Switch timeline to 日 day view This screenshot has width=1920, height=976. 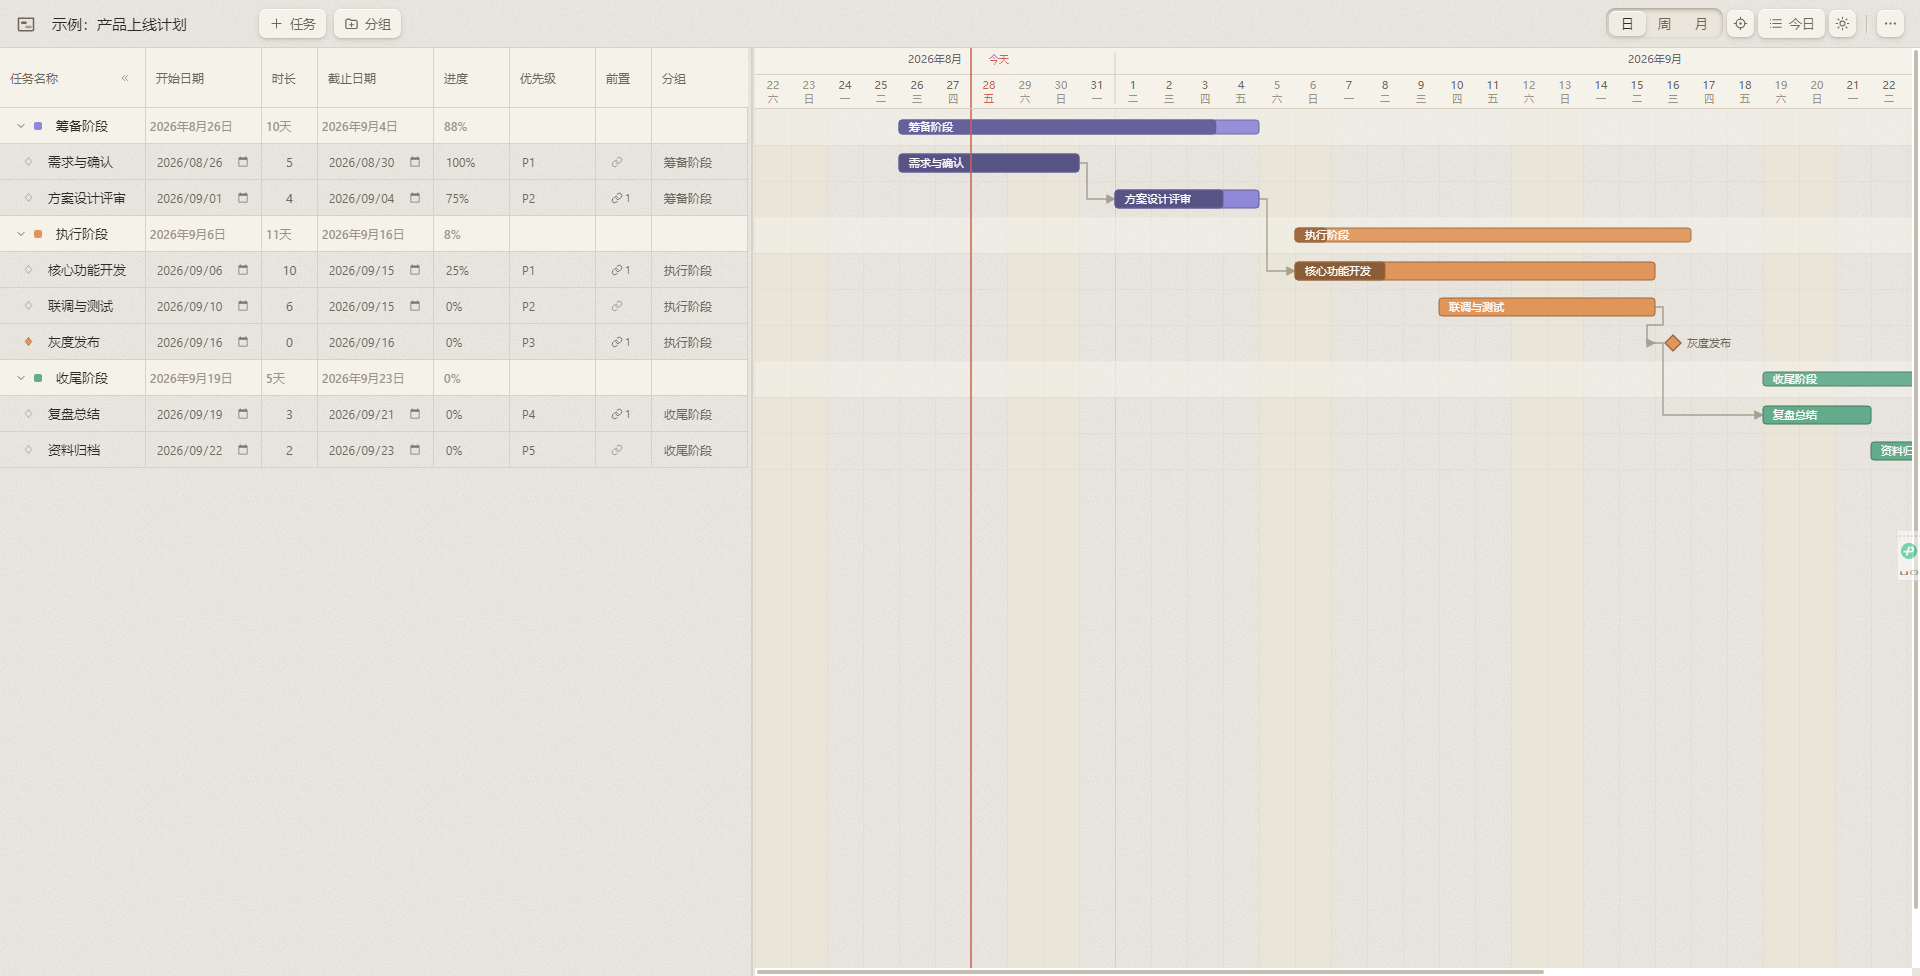[x=1627, y=24]
